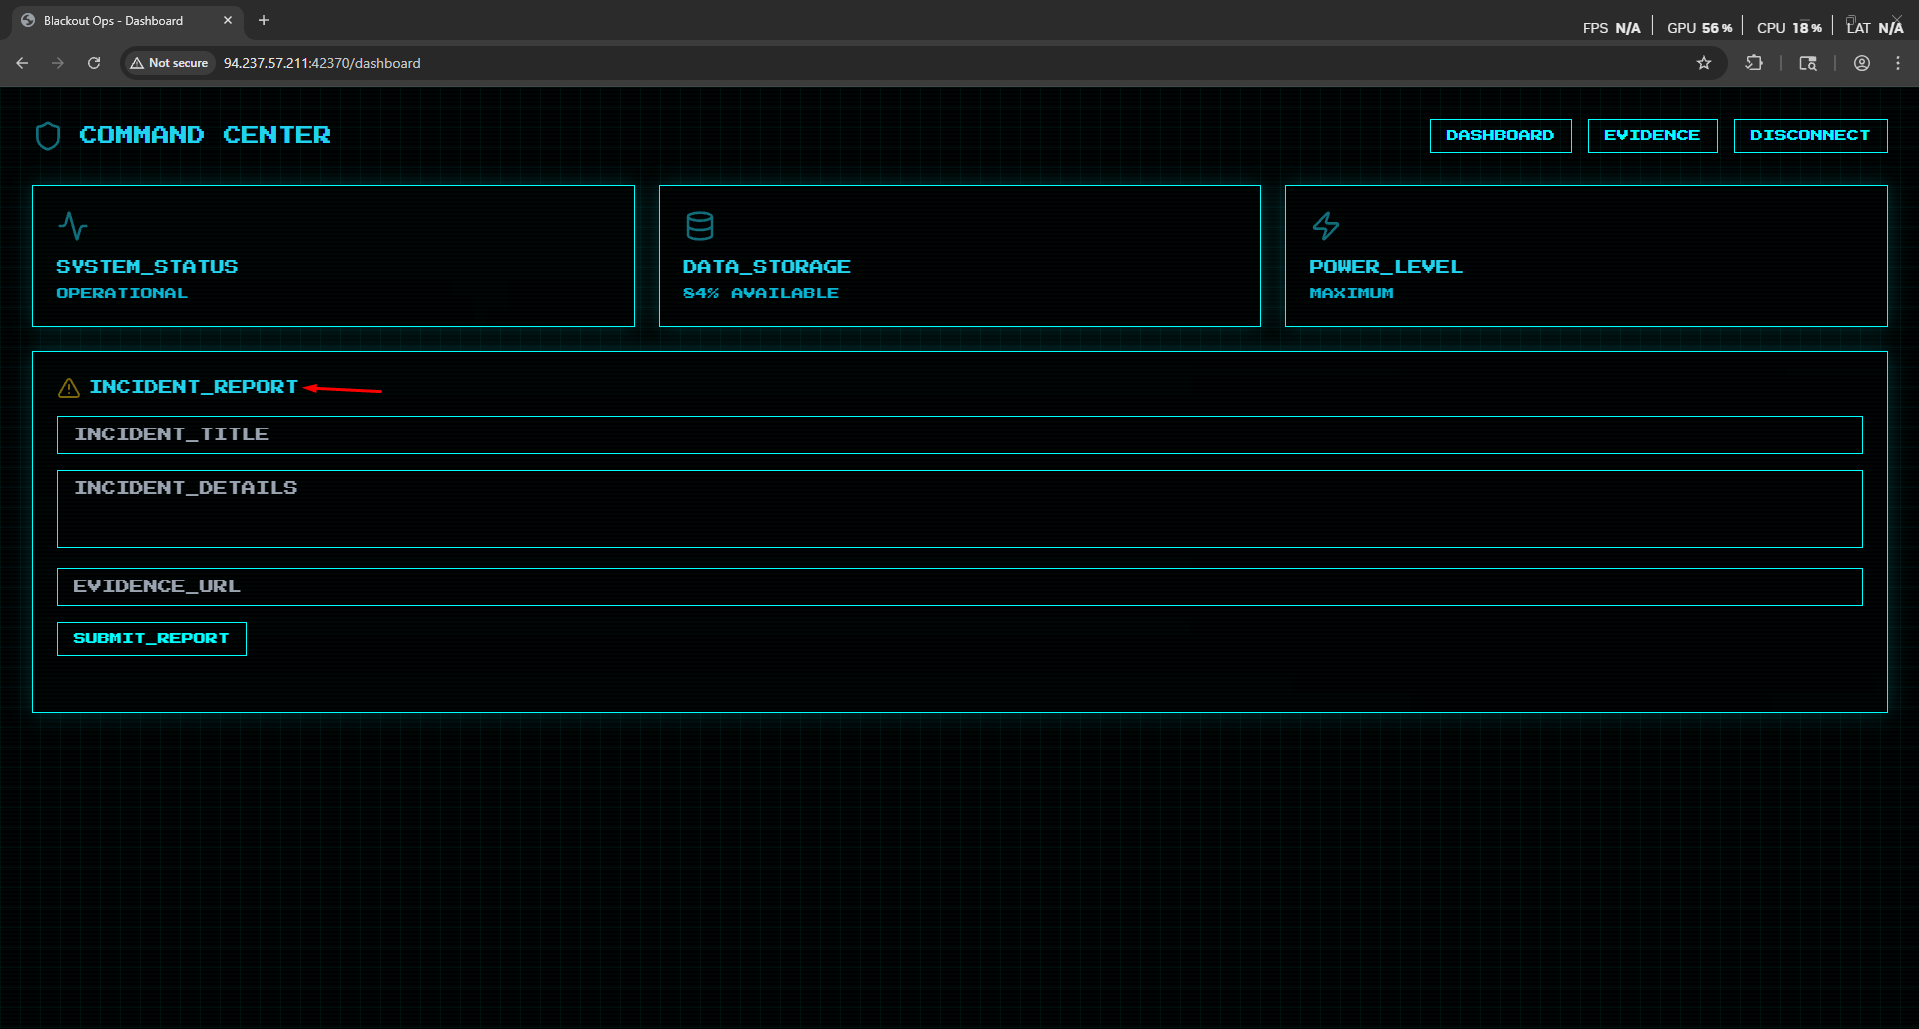The height and width of the screenshot is (1029, 1919).
Task: Click the POWER_LEVEL card title
Action: (1386, 267)
